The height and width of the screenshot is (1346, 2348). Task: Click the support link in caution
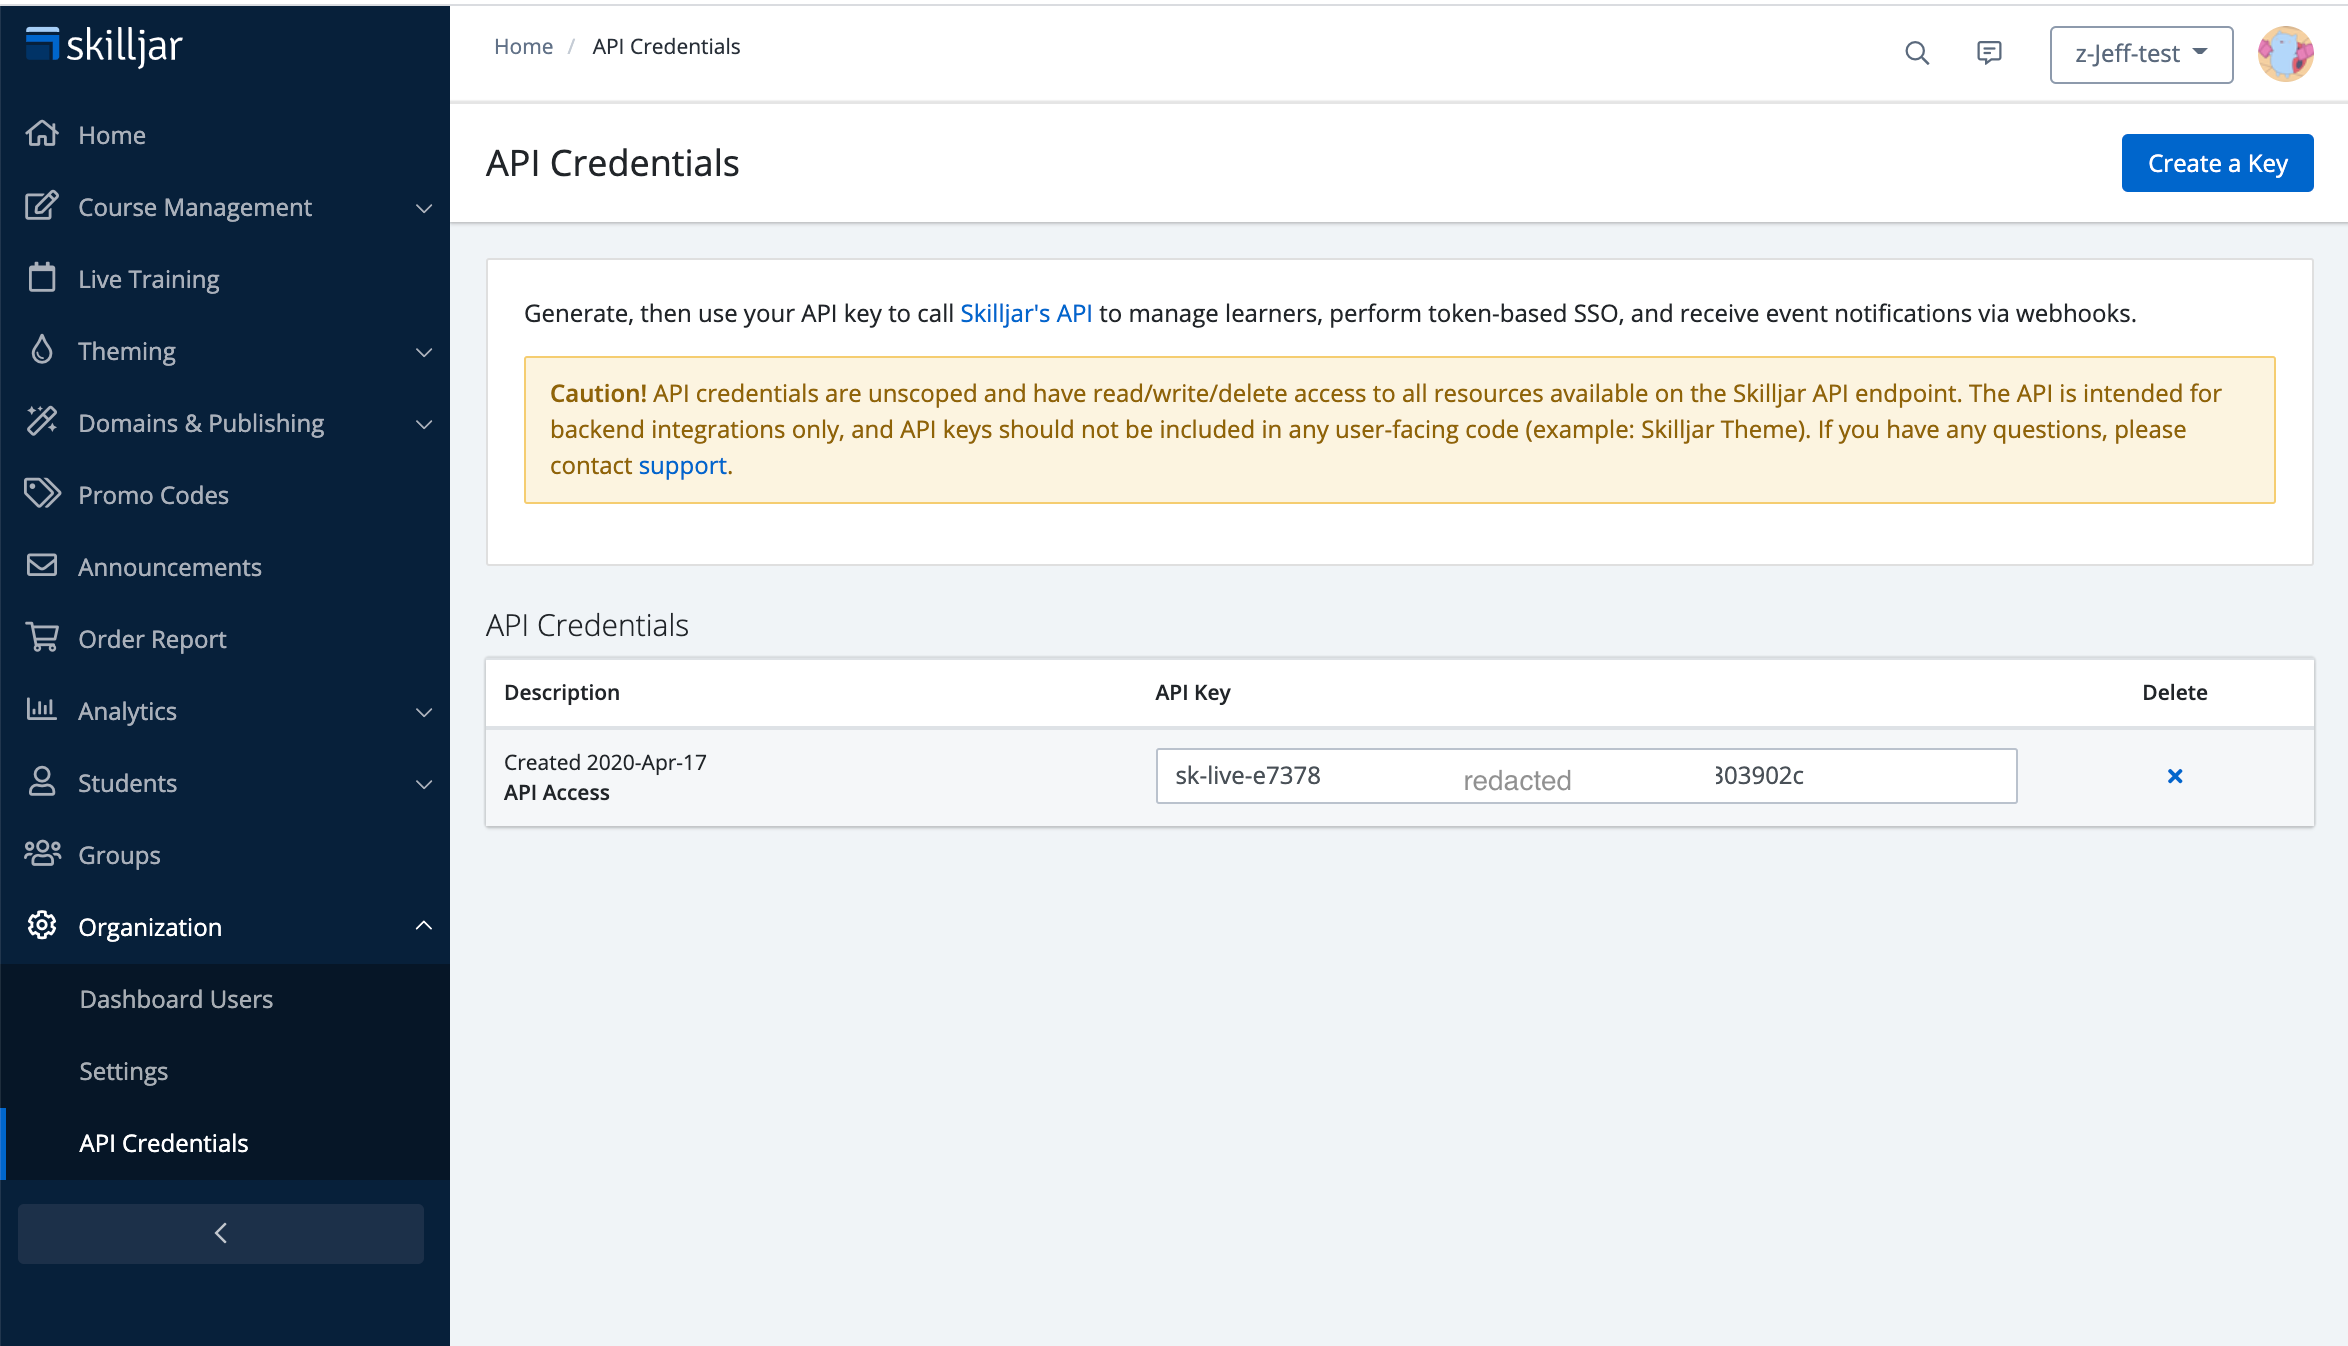682,465
